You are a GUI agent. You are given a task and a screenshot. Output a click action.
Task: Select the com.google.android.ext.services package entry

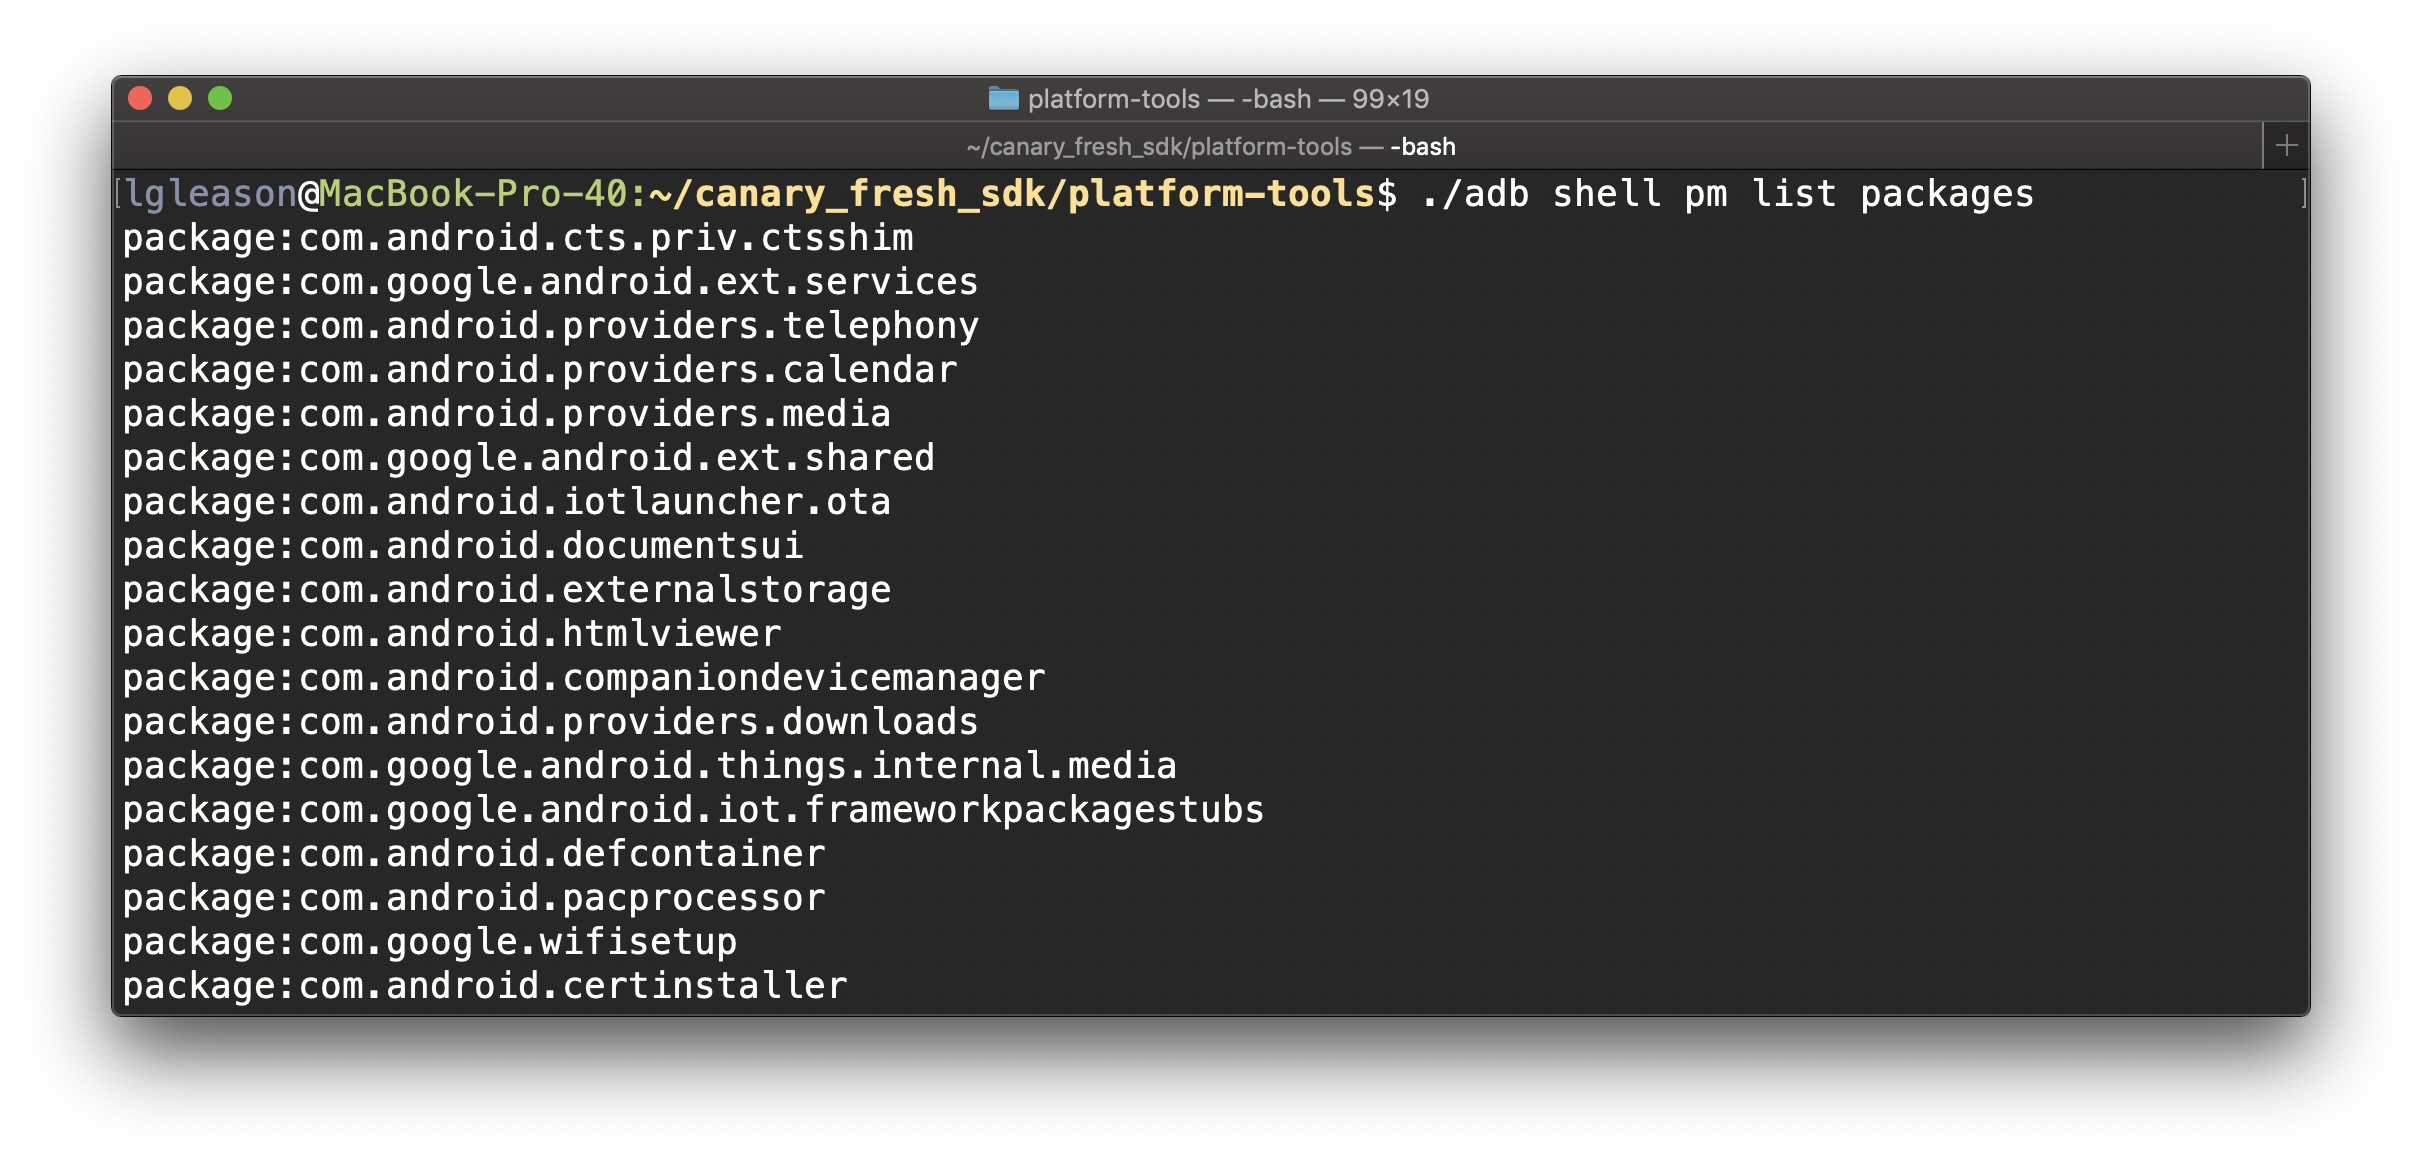[550, 281]
